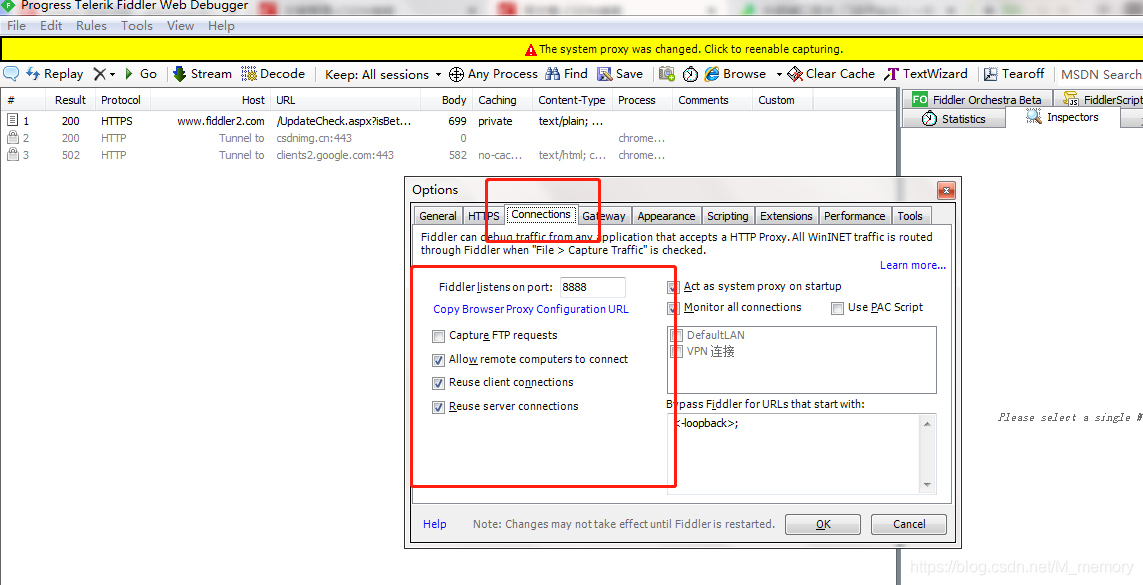Switch to Appearance options tab
The image size is (1143, 585).
666,216
